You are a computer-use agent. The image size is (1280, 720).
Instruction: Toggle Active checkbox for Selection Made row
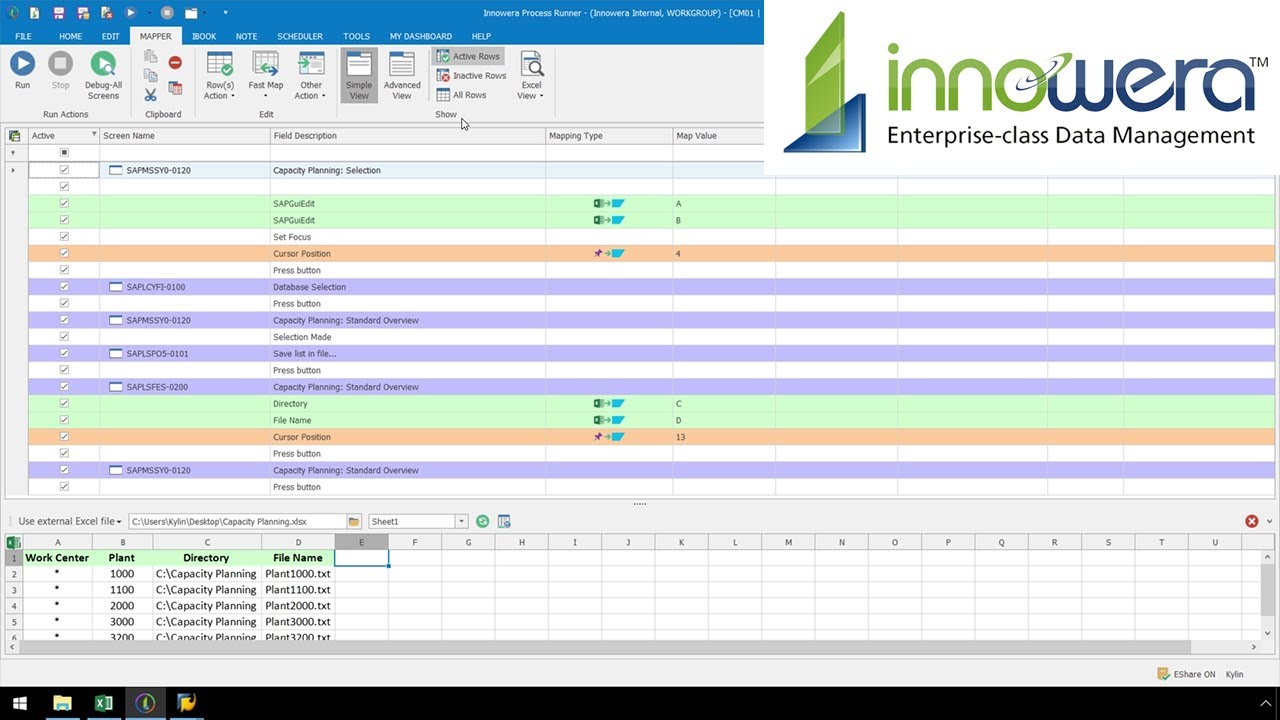(x=64, y=337)
